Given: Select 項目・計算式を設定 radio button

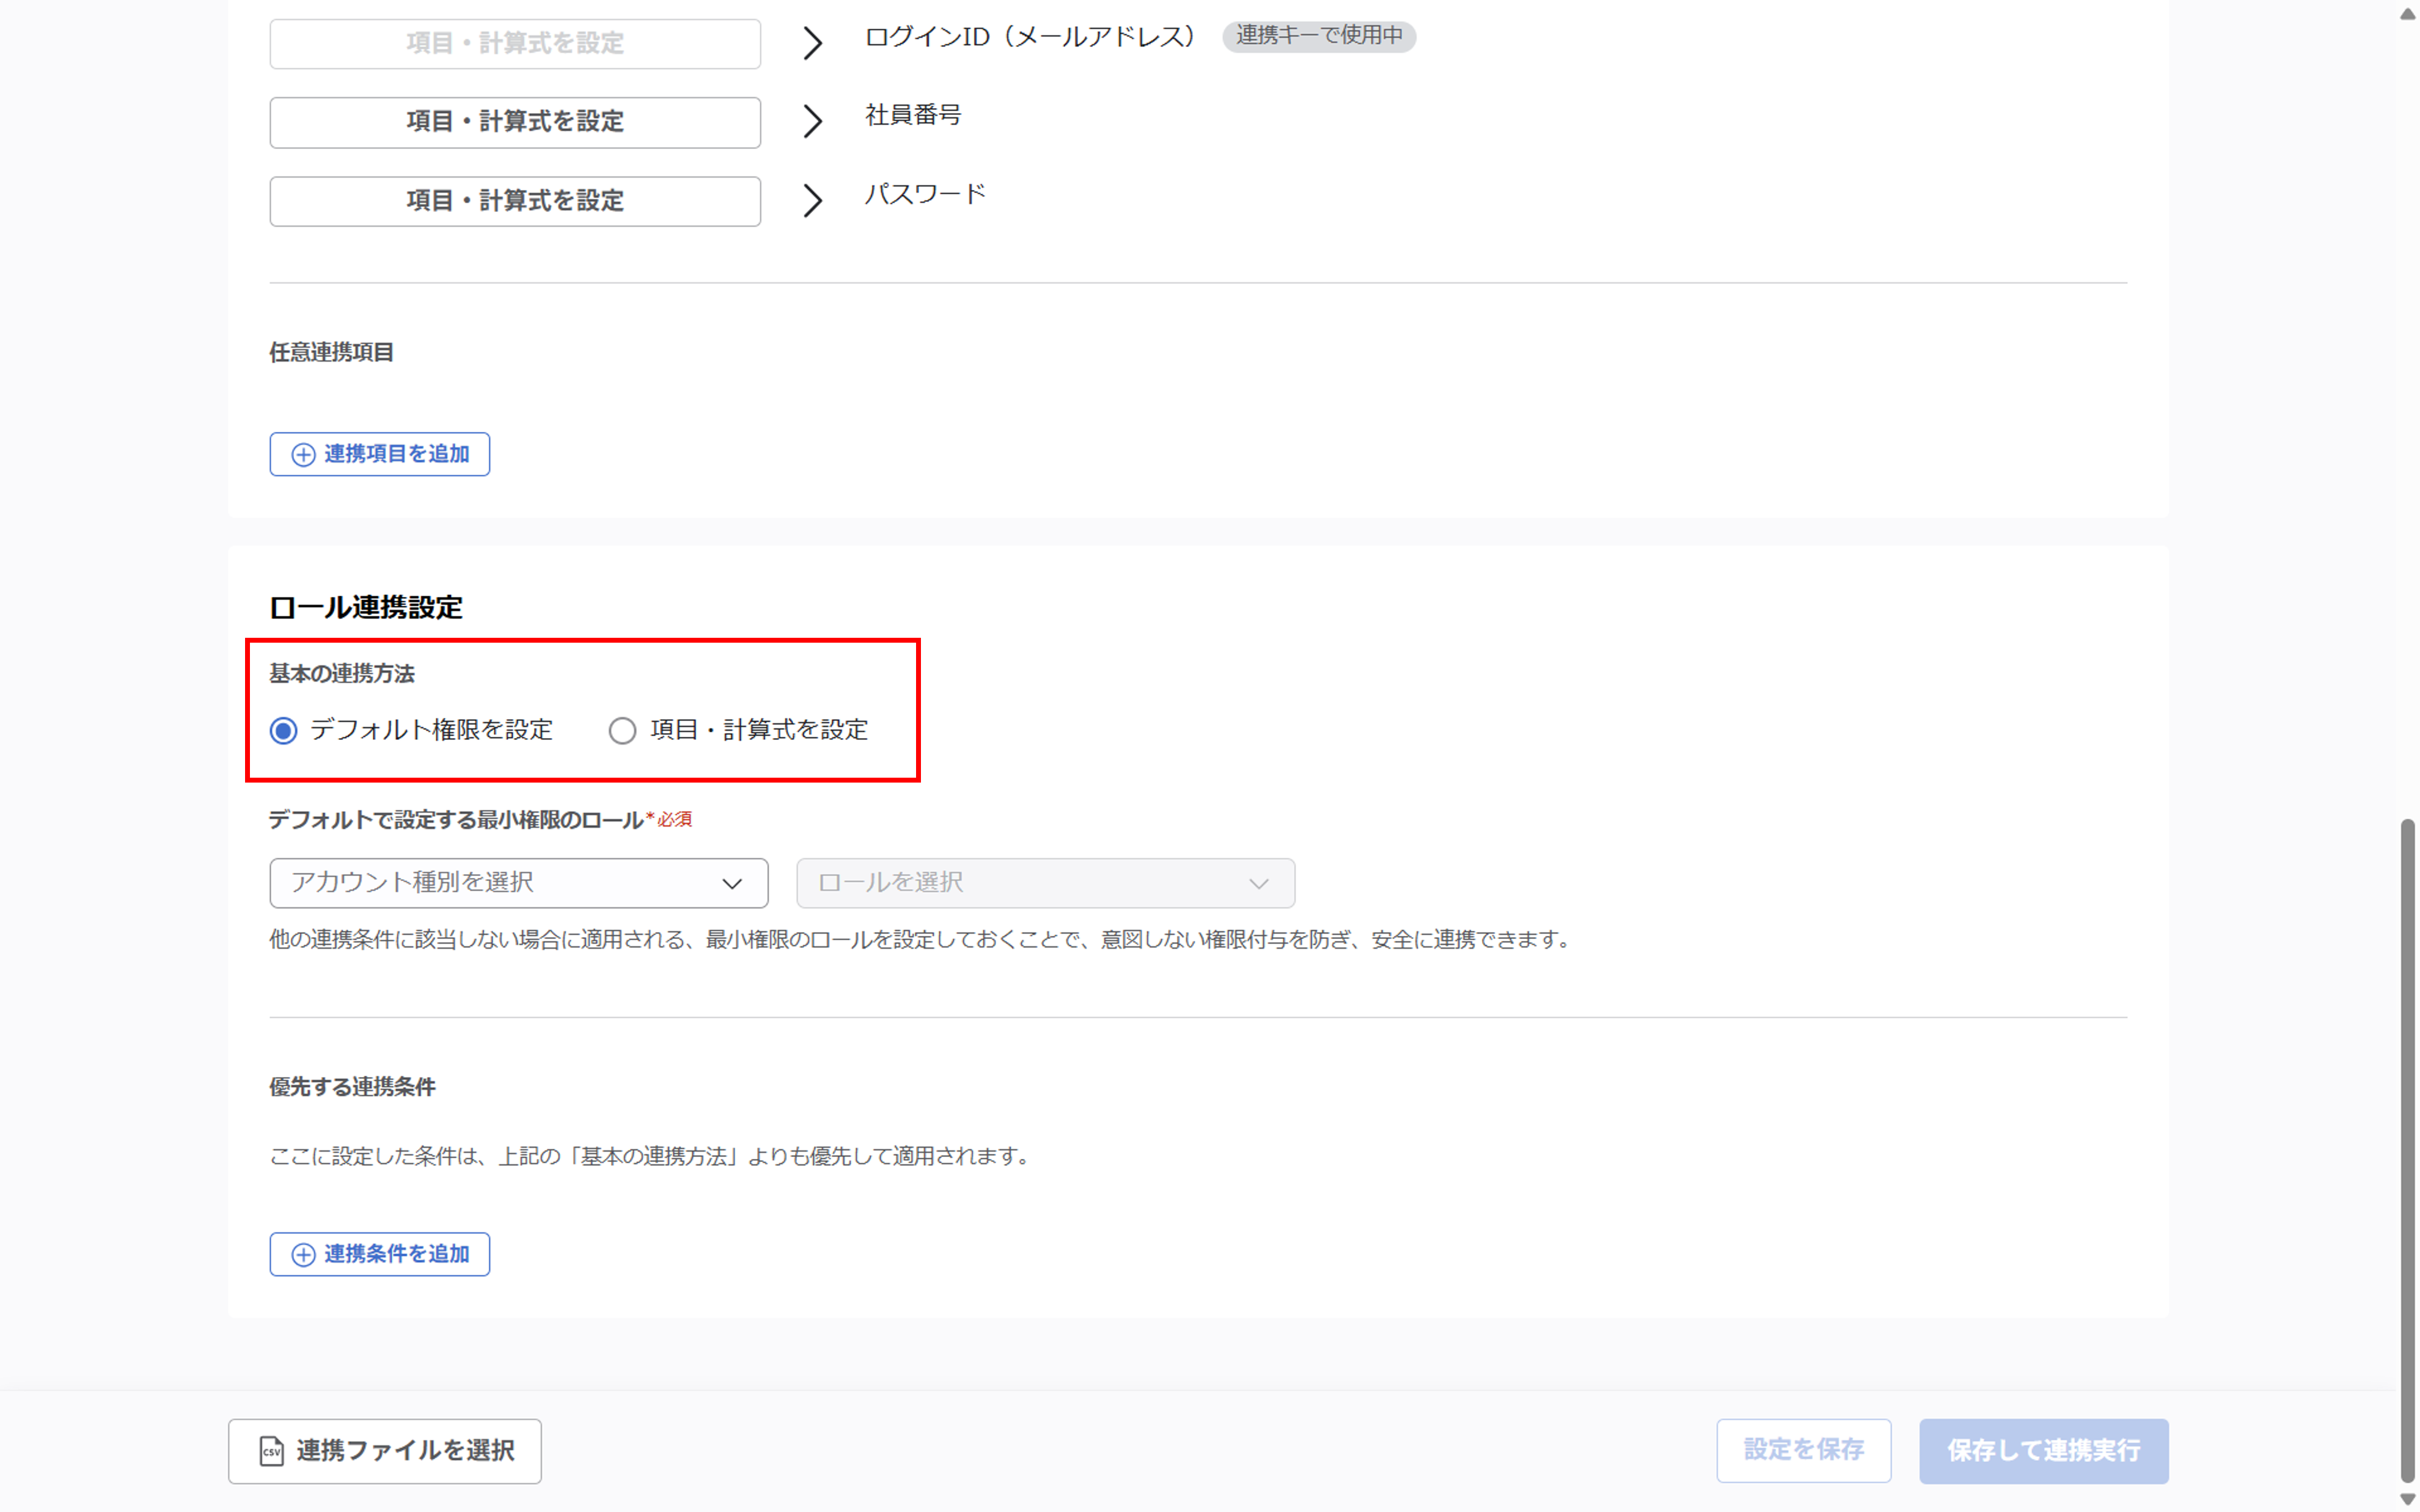Looking at the screenshot, I should point(622,731).
